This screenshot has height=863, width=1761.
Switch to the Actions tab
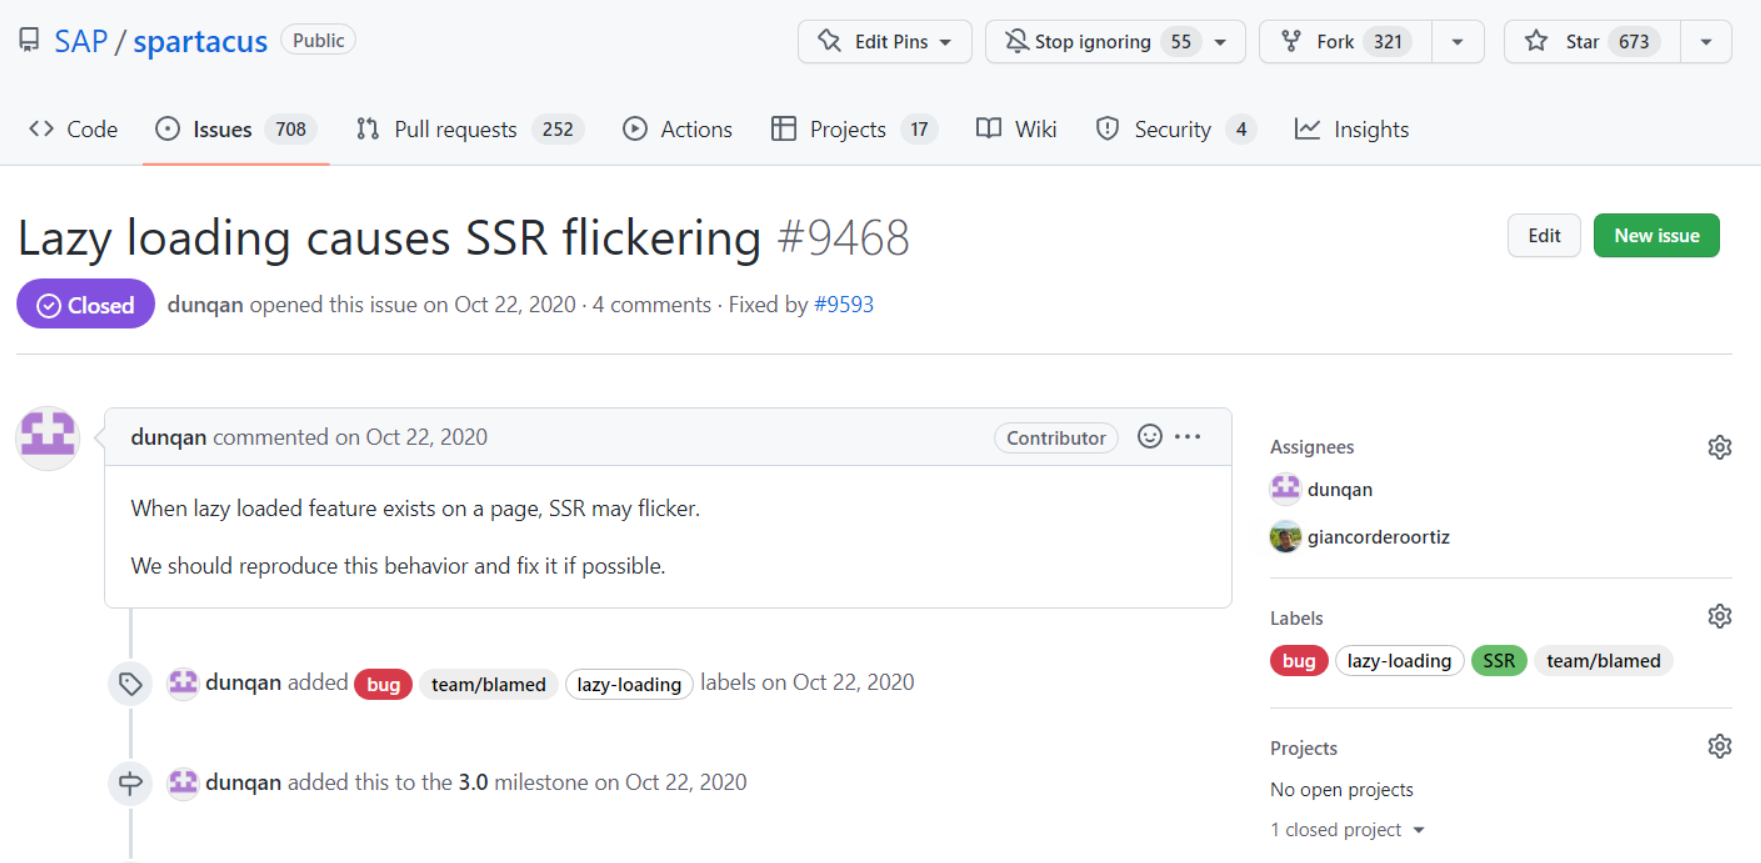[677, 129]
